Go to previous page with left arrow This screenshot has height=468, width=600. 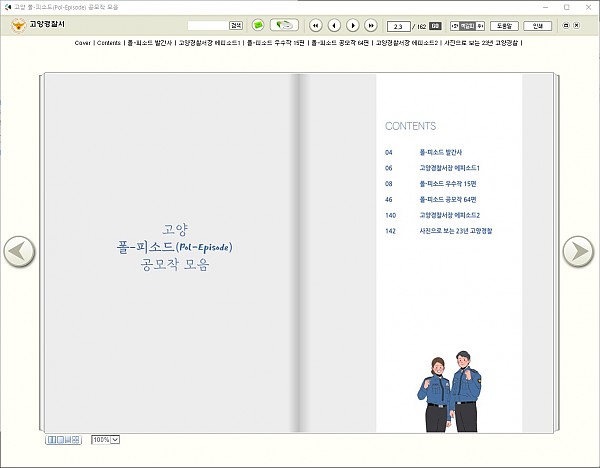click(334, 26)
